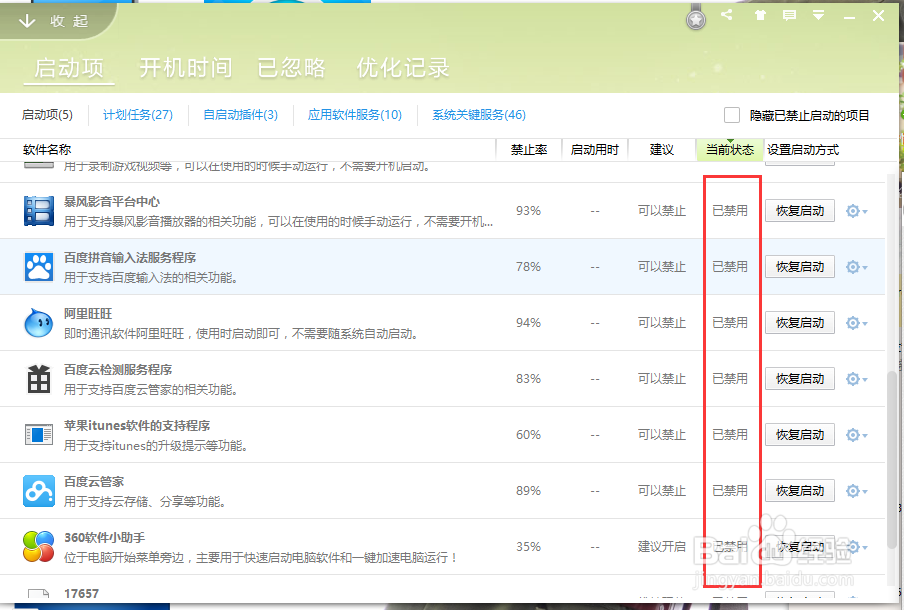Click 360软件小助手 colorful ball icon
The height and width of the screenshot is (610, 904).
tap(39, 547)
